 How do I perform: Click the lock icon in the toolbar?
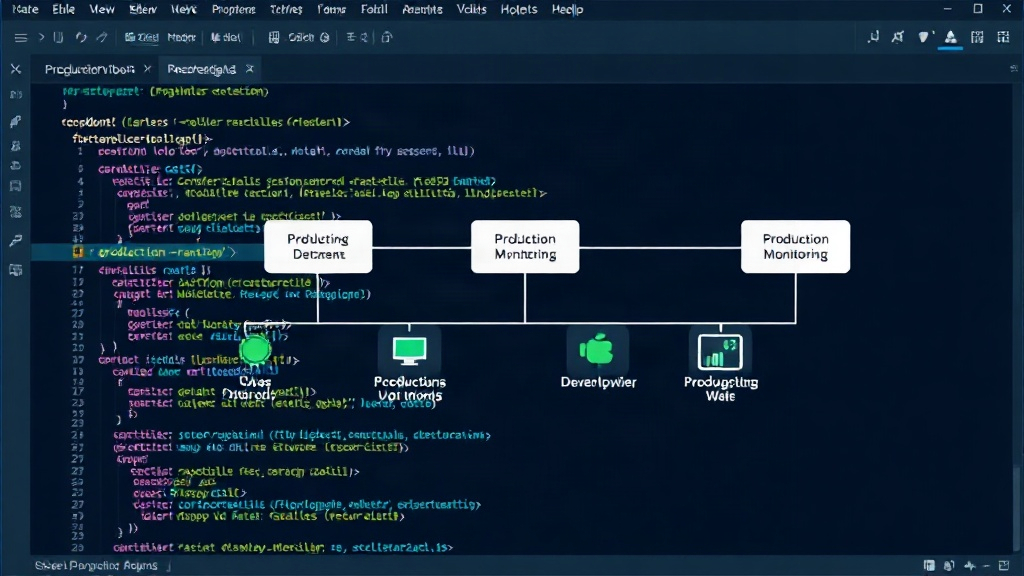pos(387,37)
